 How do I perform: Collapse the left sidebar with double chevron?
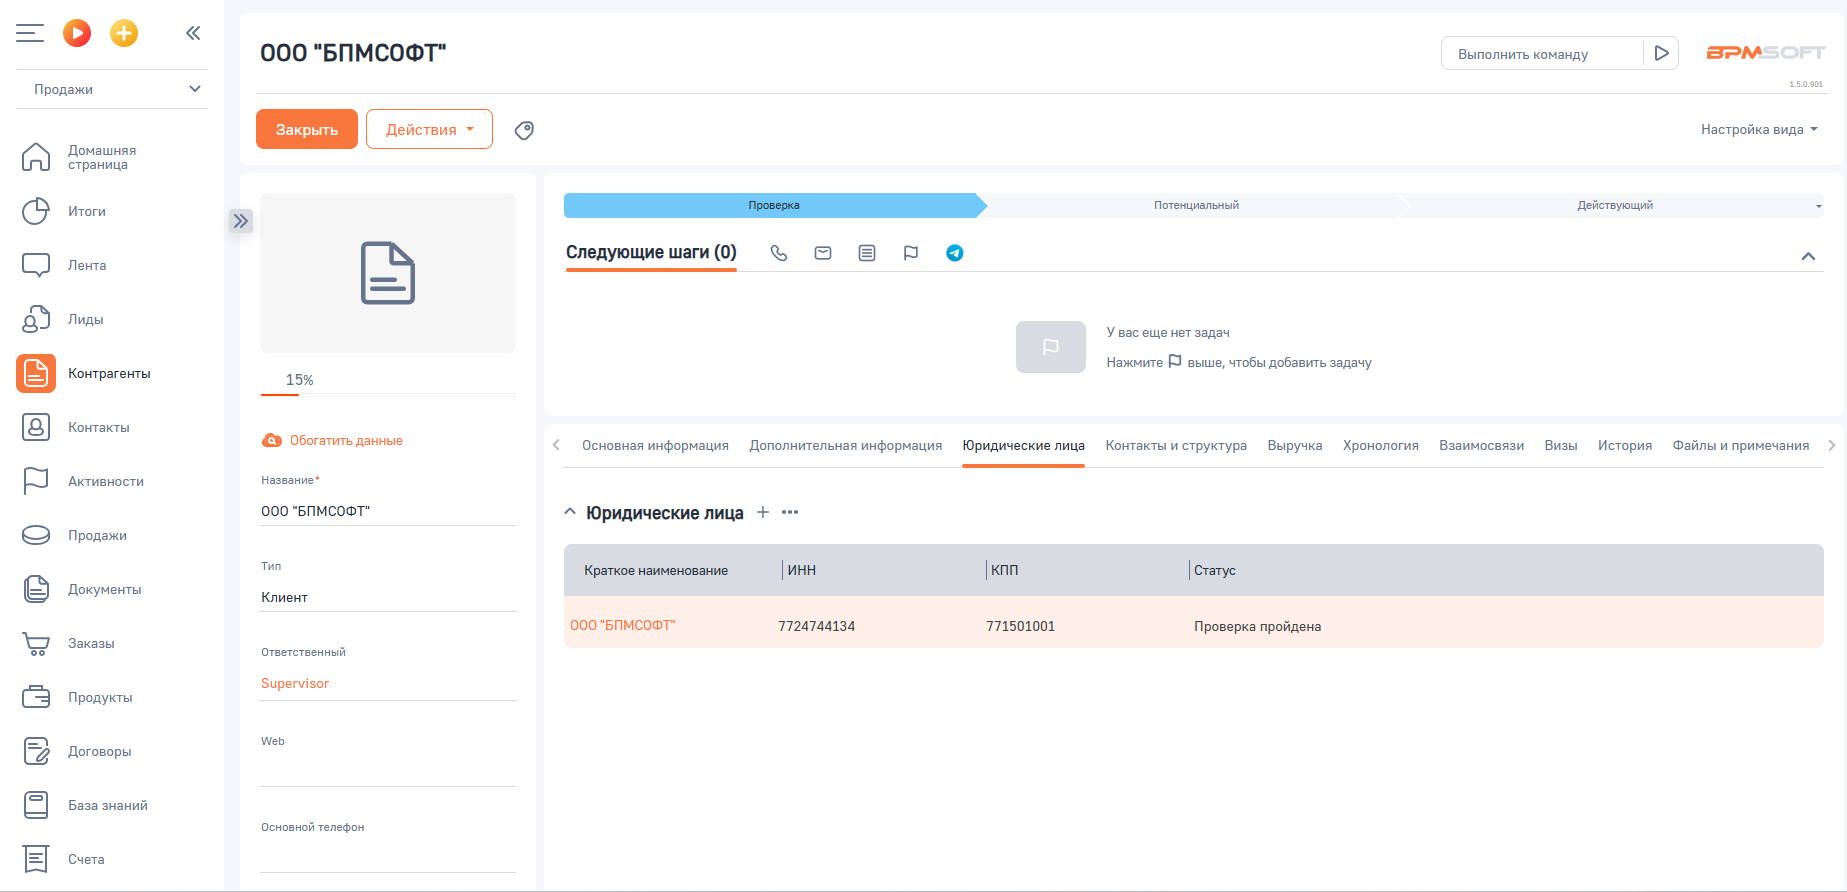[193, 33]
